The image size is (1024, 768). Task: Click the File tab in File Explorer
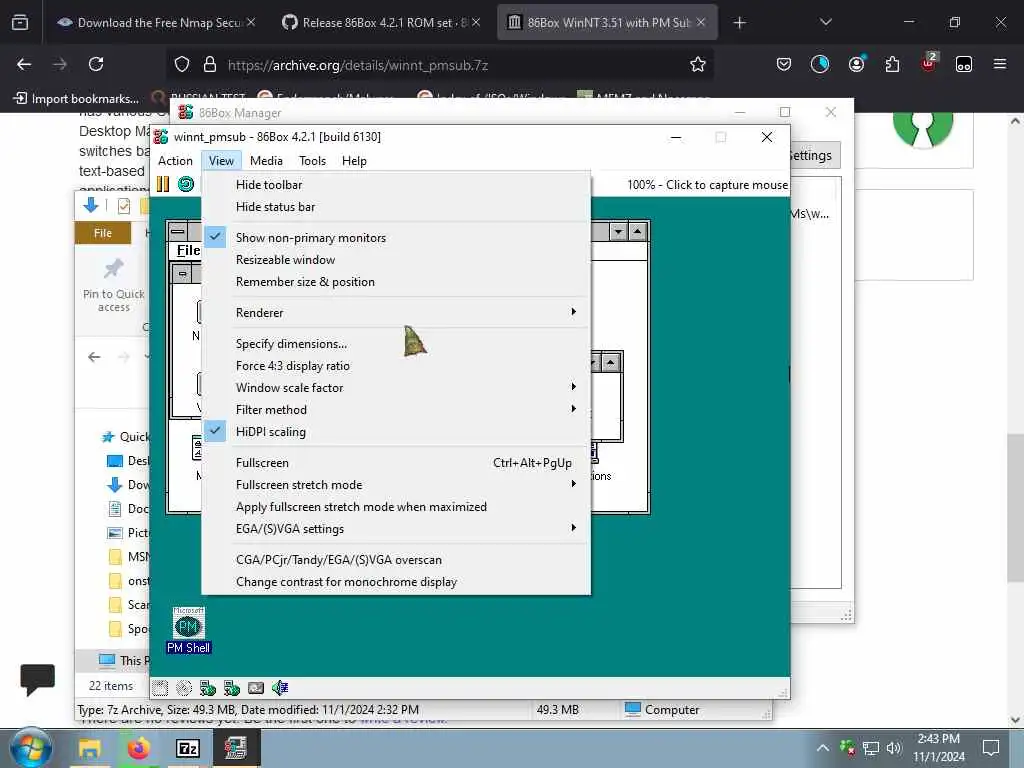103,233
